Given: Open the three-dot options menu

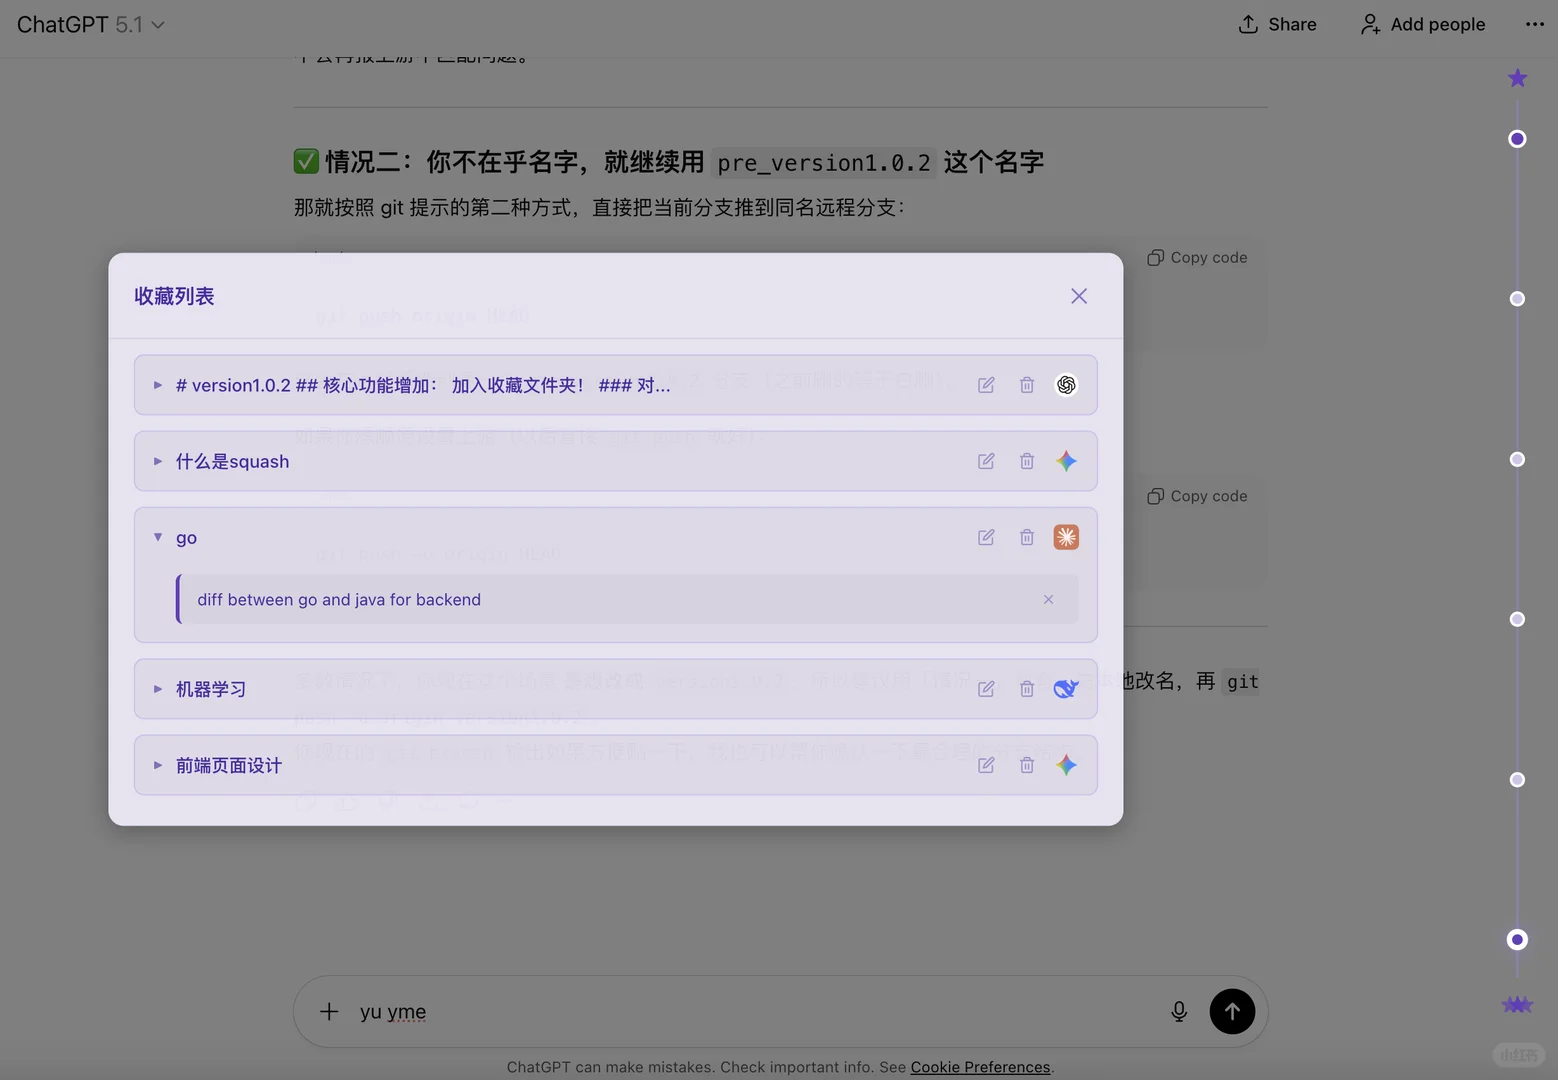Looking at the screenshot, I should click(x=1534, y=24).
